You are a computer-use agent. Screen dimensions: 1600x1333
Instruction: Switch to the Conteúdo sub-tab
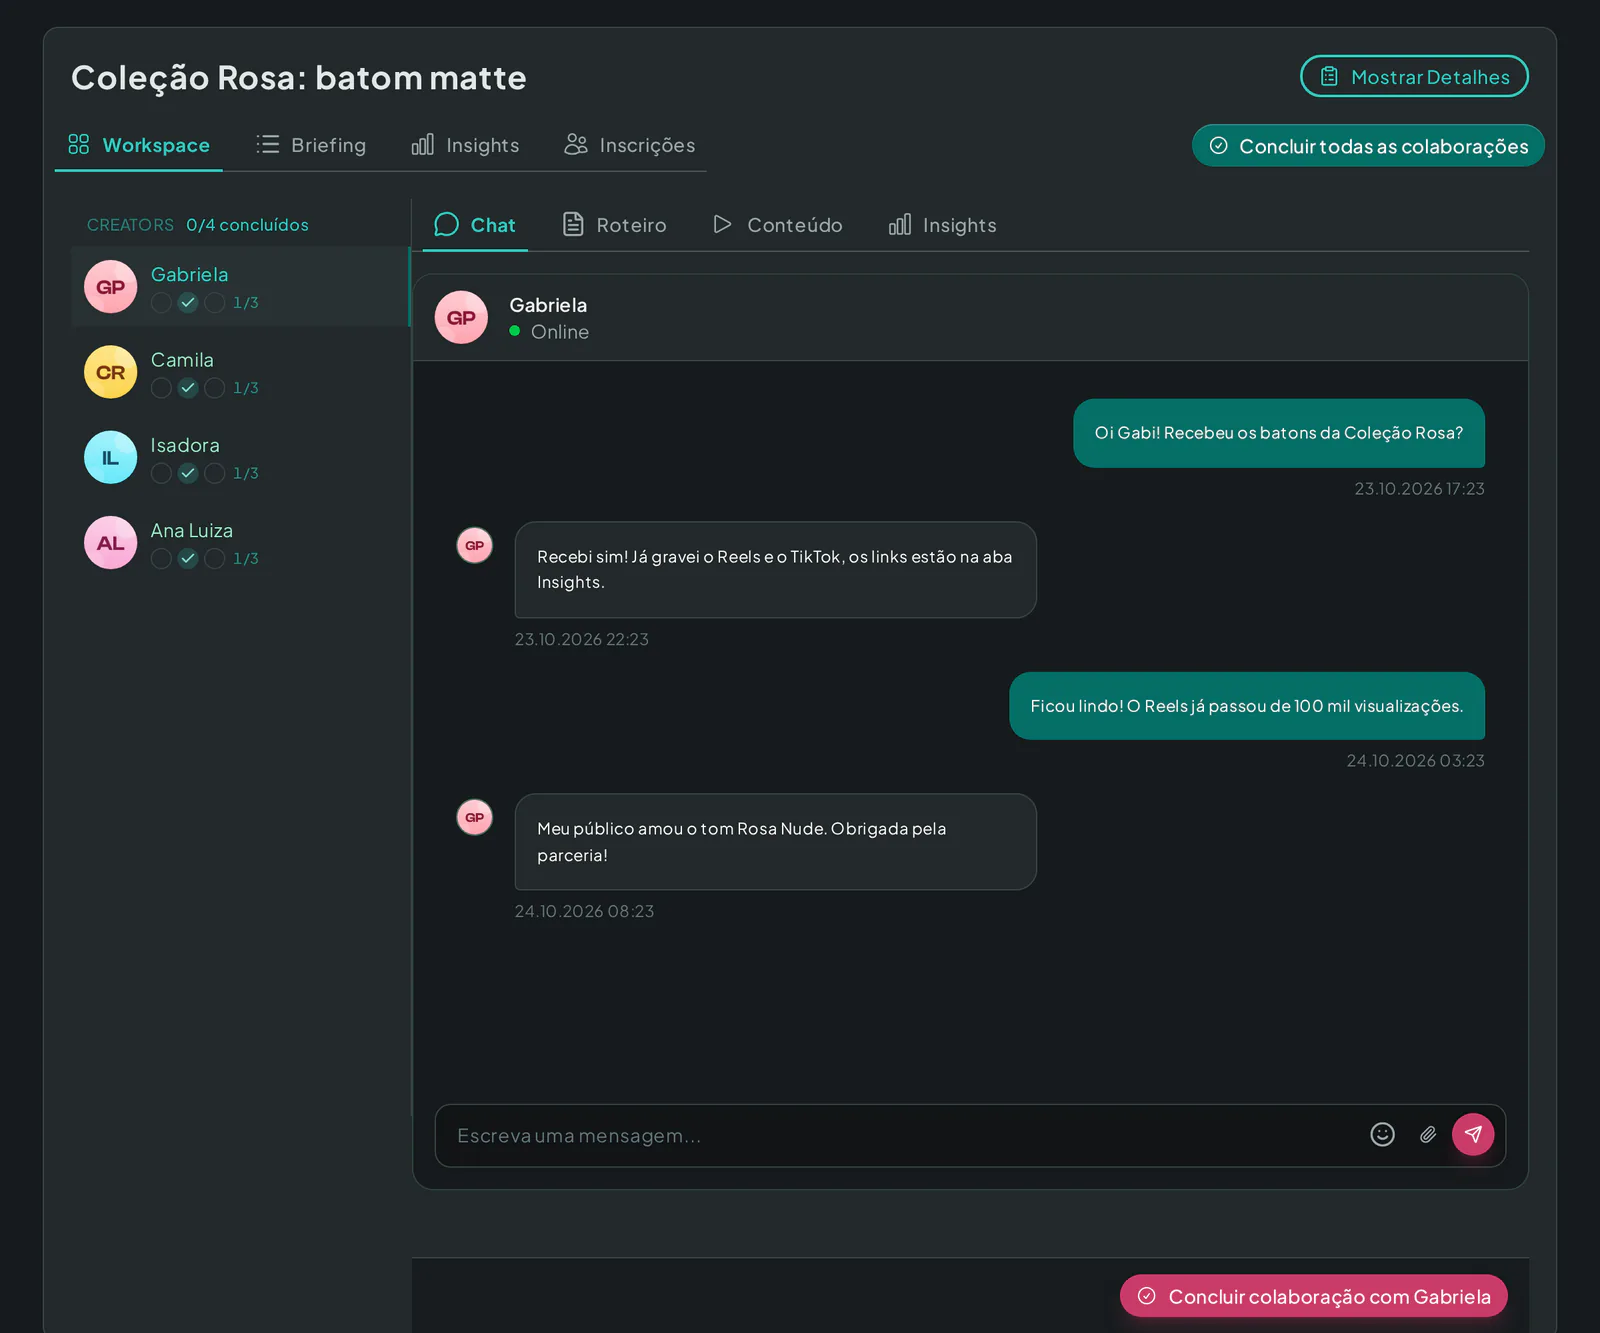point(778,225)
